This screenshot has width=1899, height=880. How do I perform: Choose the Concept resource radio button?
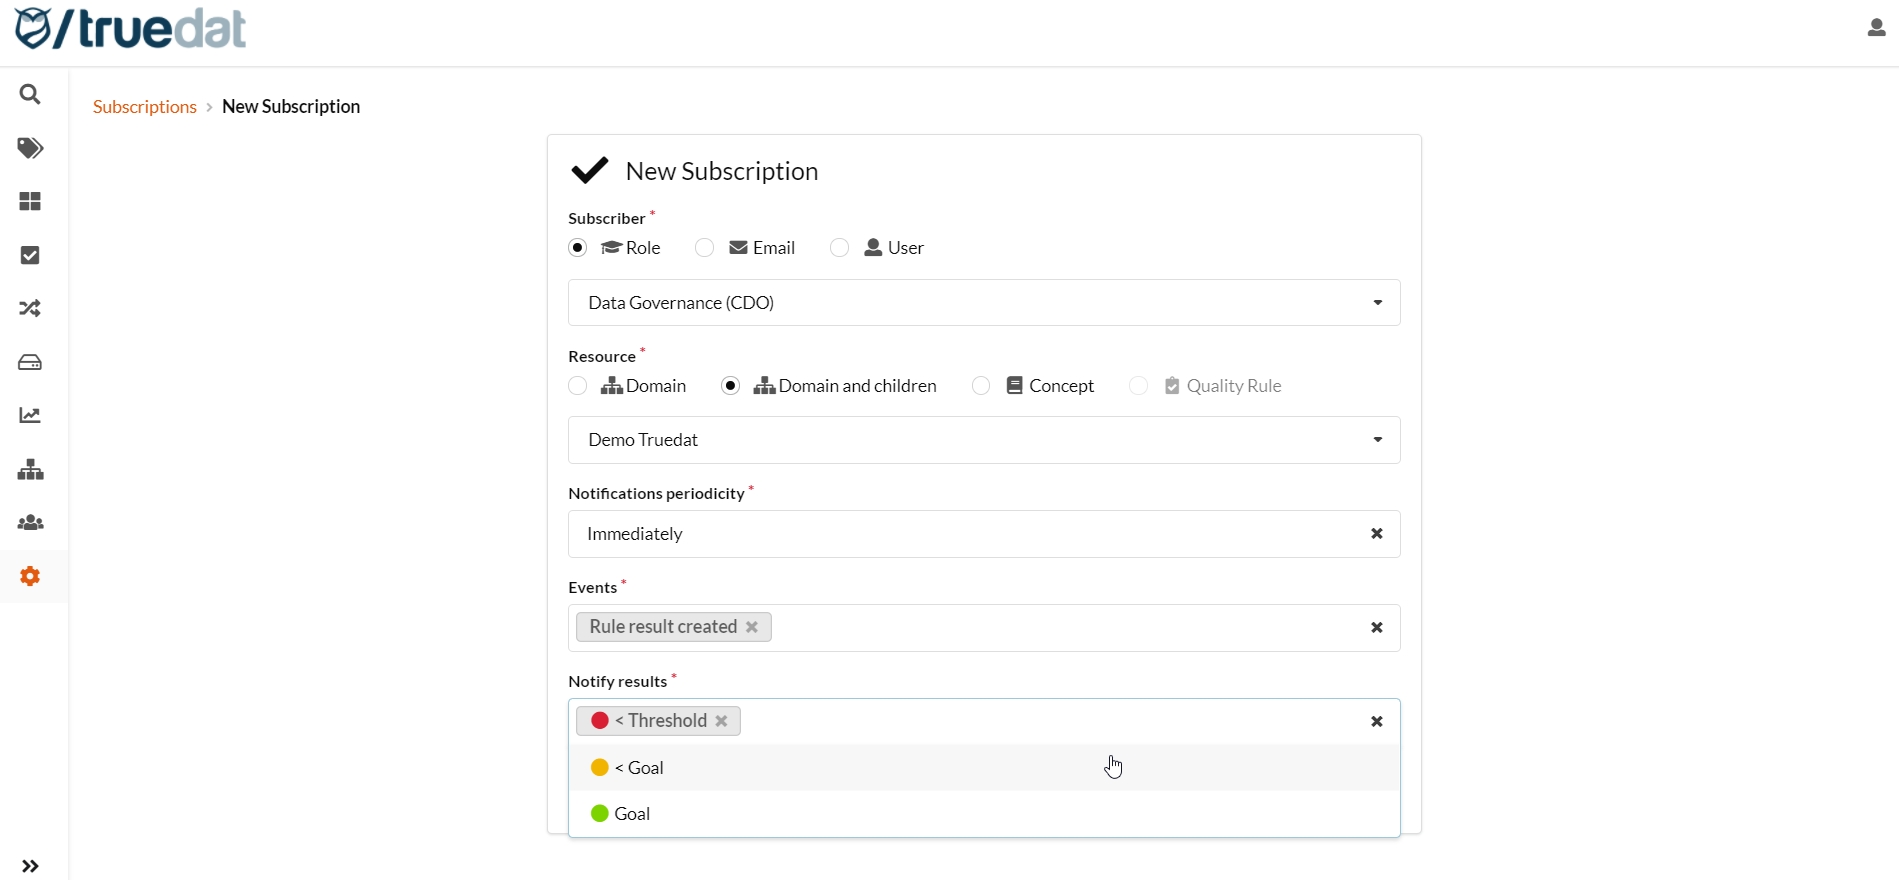[982, 386]
